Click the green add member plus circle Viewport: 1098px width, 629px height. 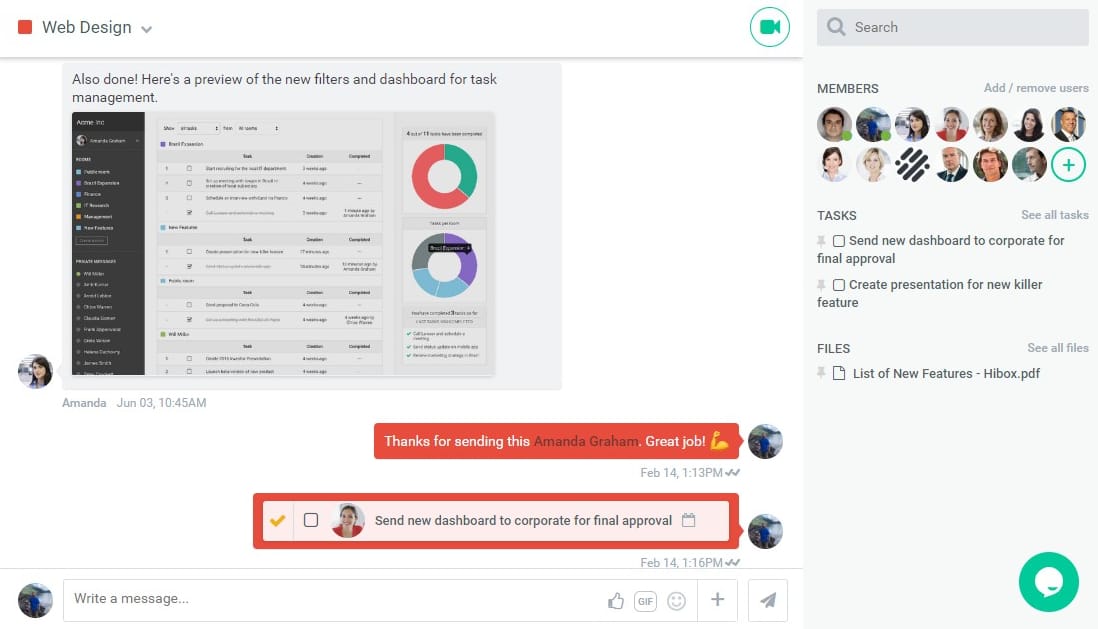coord(1068,164)
